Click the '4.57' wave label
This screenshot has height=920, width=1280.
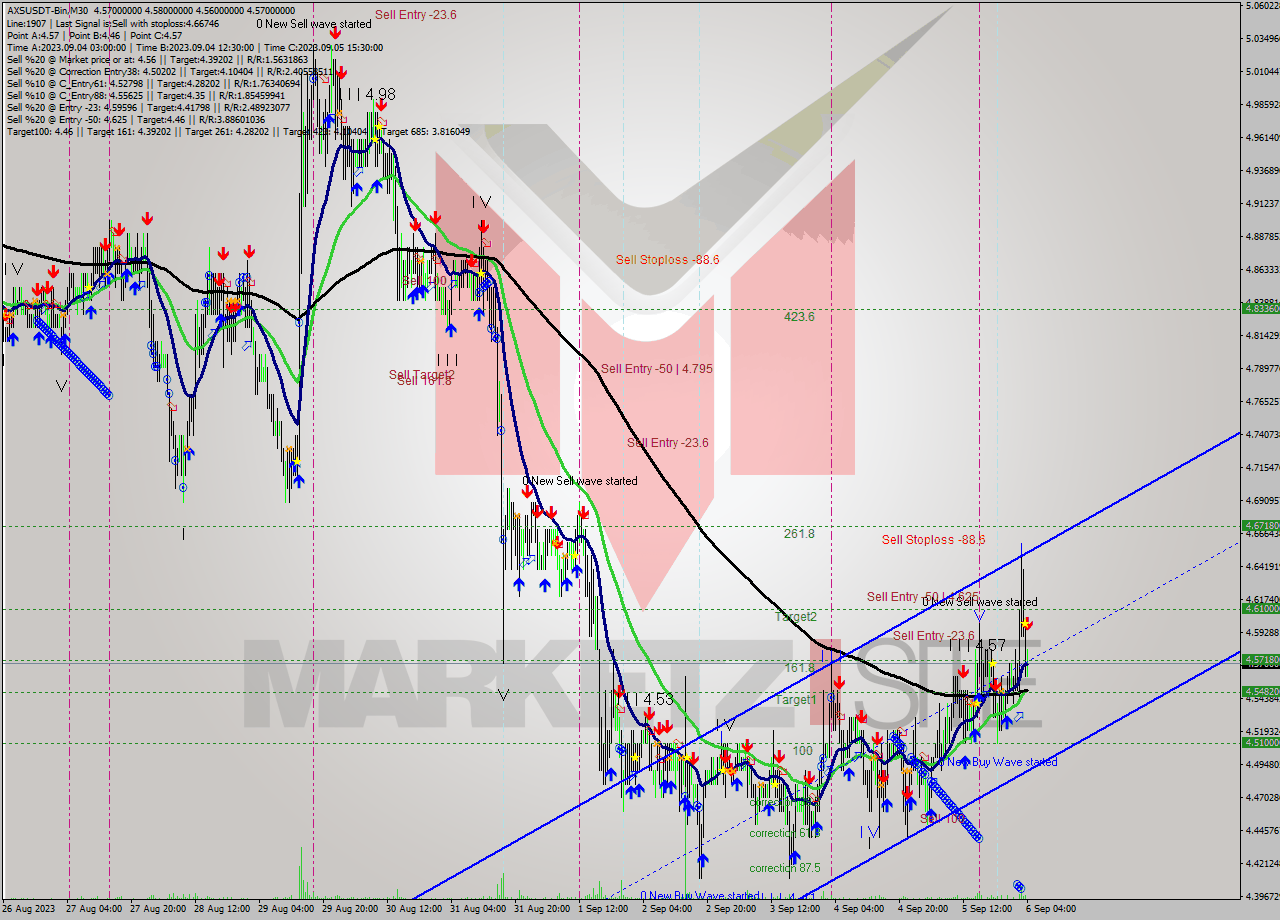(x=990, y=645)
